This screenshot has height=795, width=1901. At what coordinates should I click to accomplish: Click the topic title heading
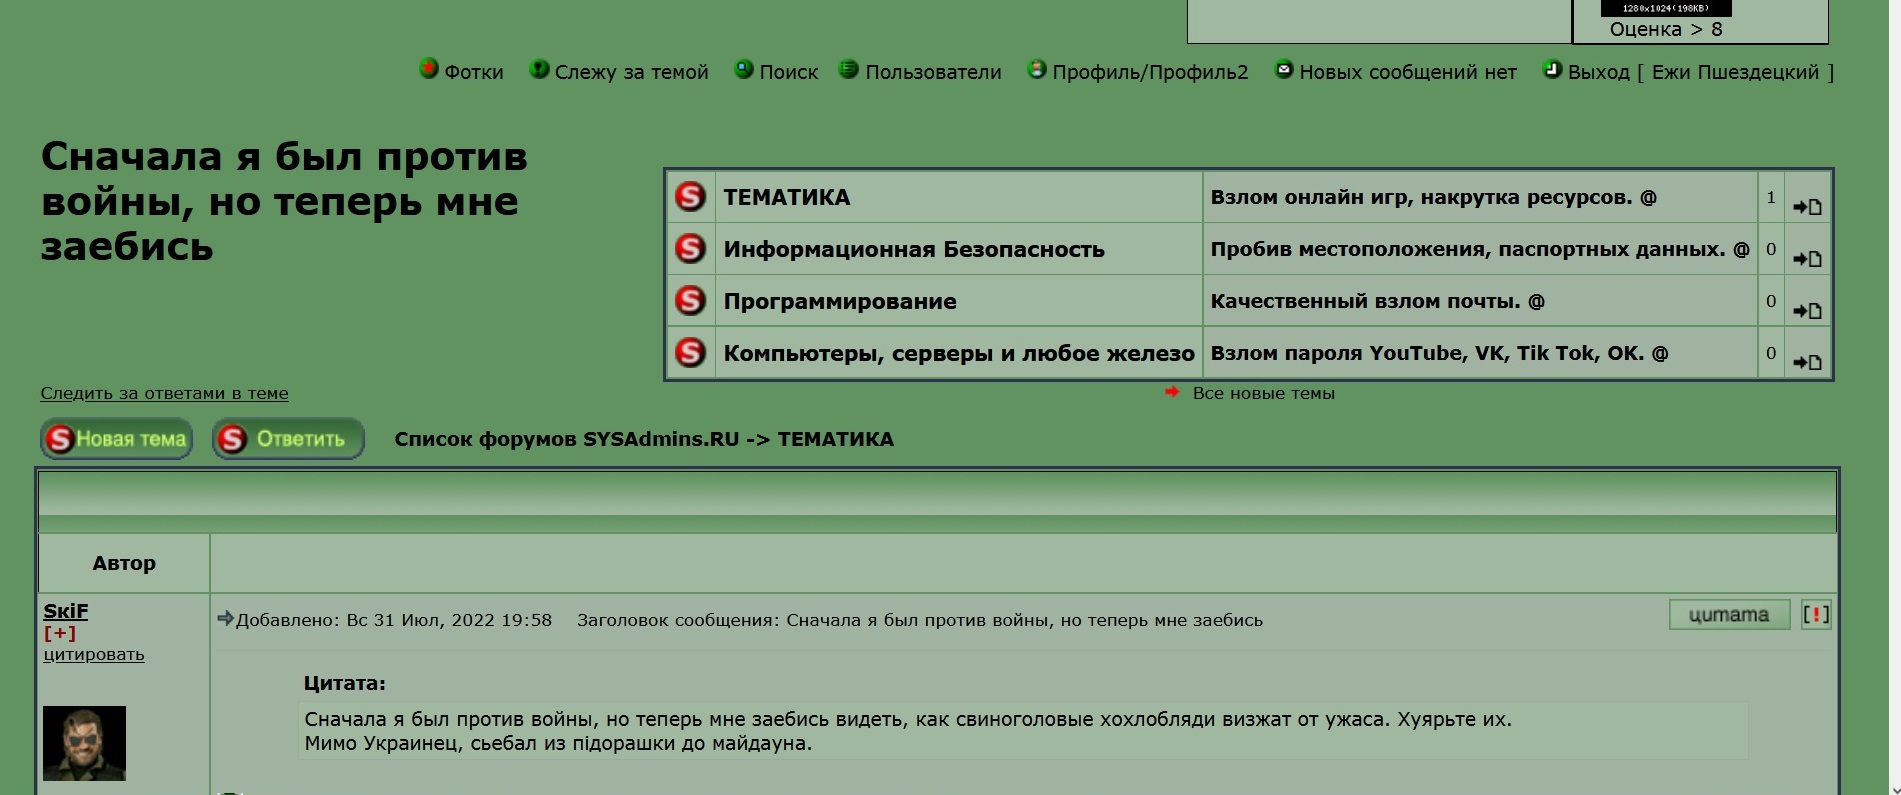coord(284,201)
